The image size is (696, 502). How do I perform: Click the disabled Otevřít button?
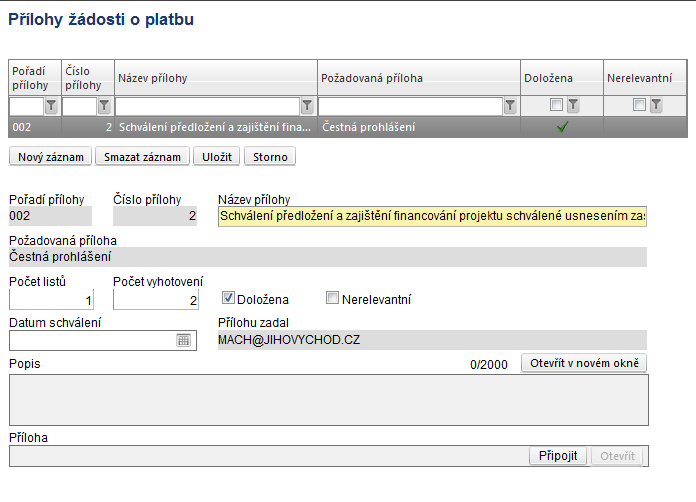point(617,456)
